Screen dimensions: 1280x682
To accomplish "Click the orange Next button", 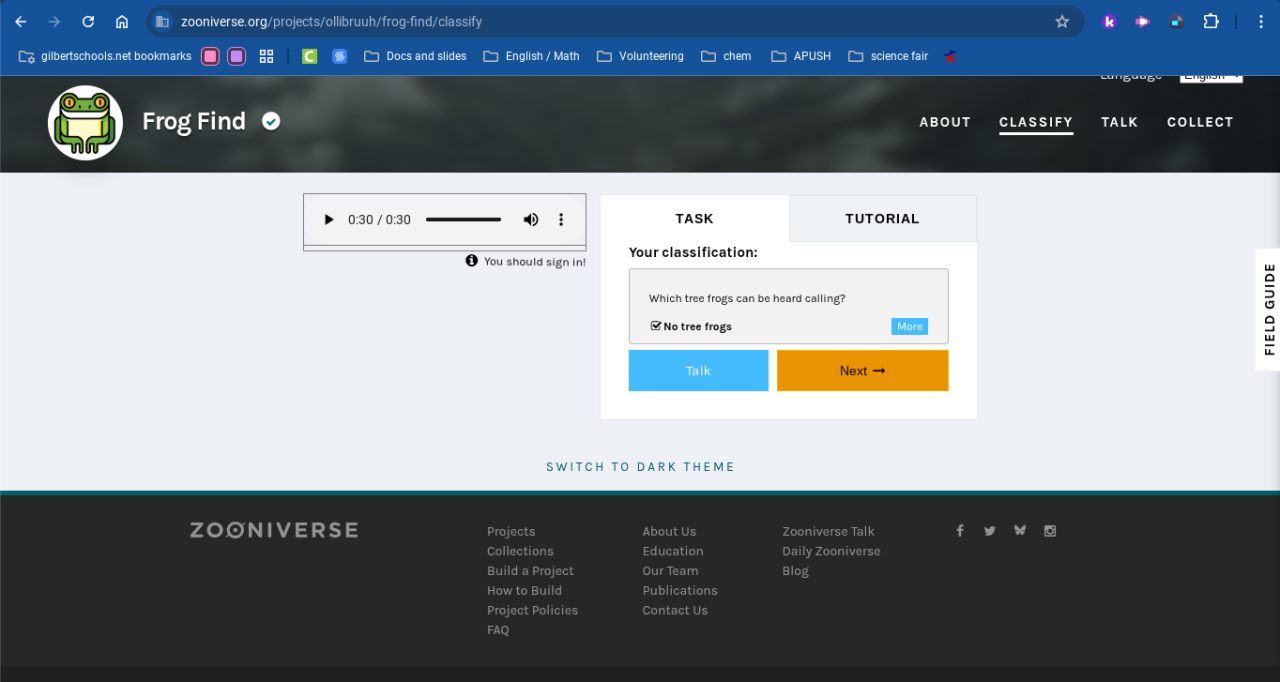I will click(x=862, y=371).
